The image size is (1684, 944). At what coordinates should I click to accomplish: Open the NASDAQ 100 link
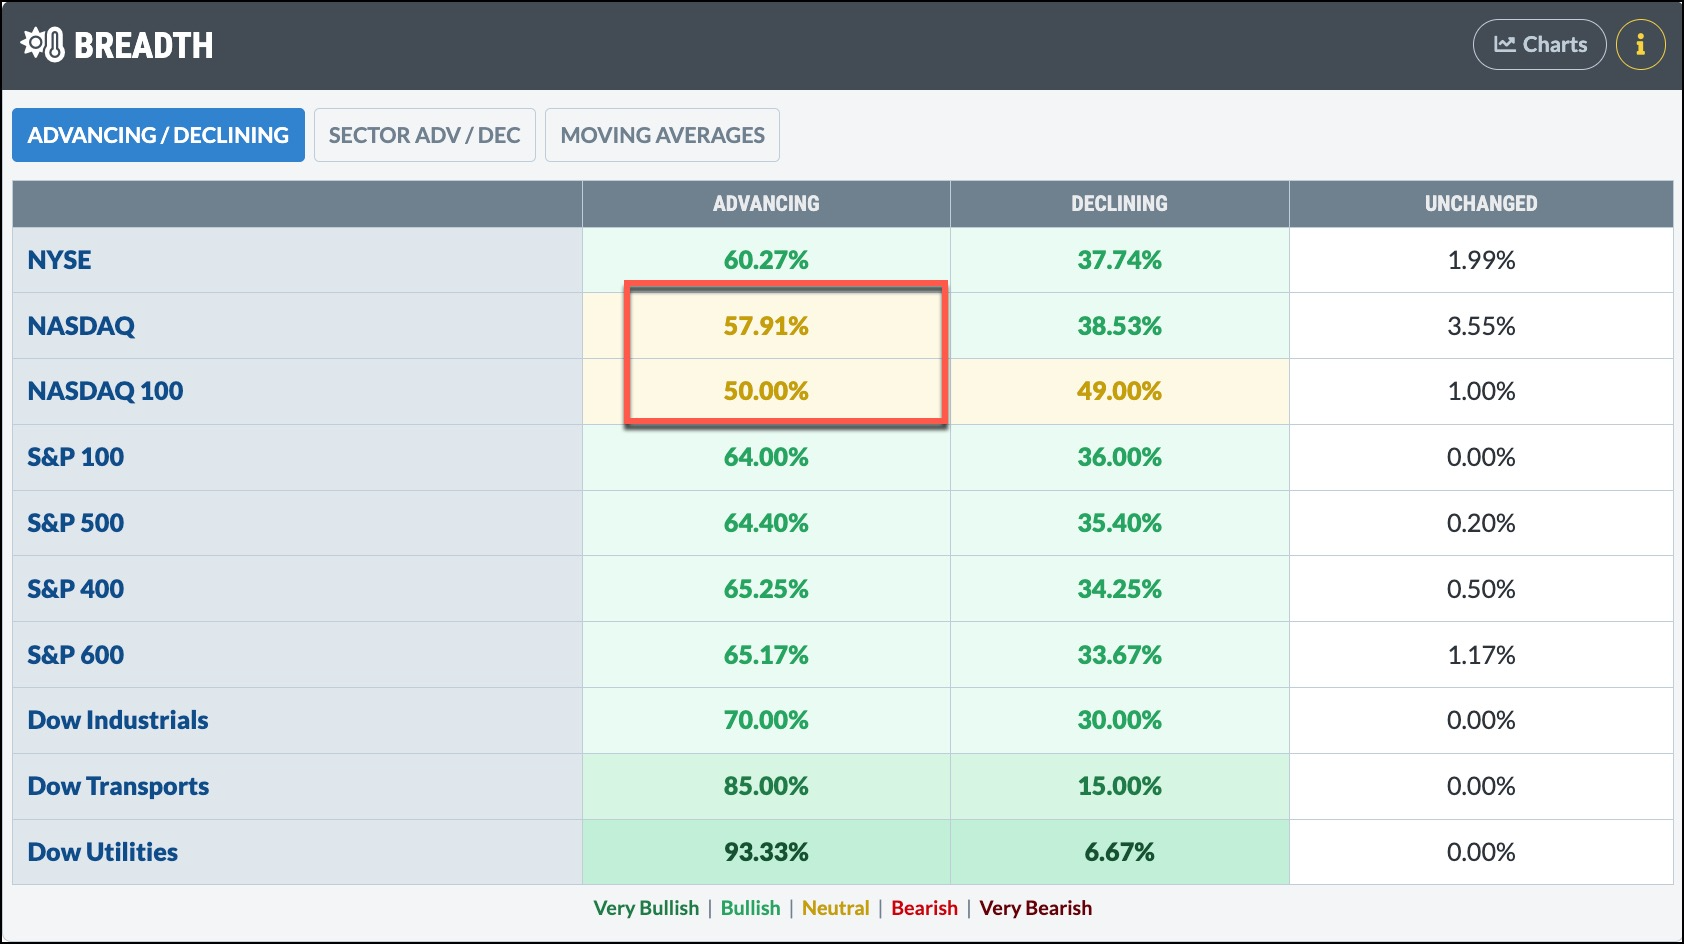coord(105,391)
